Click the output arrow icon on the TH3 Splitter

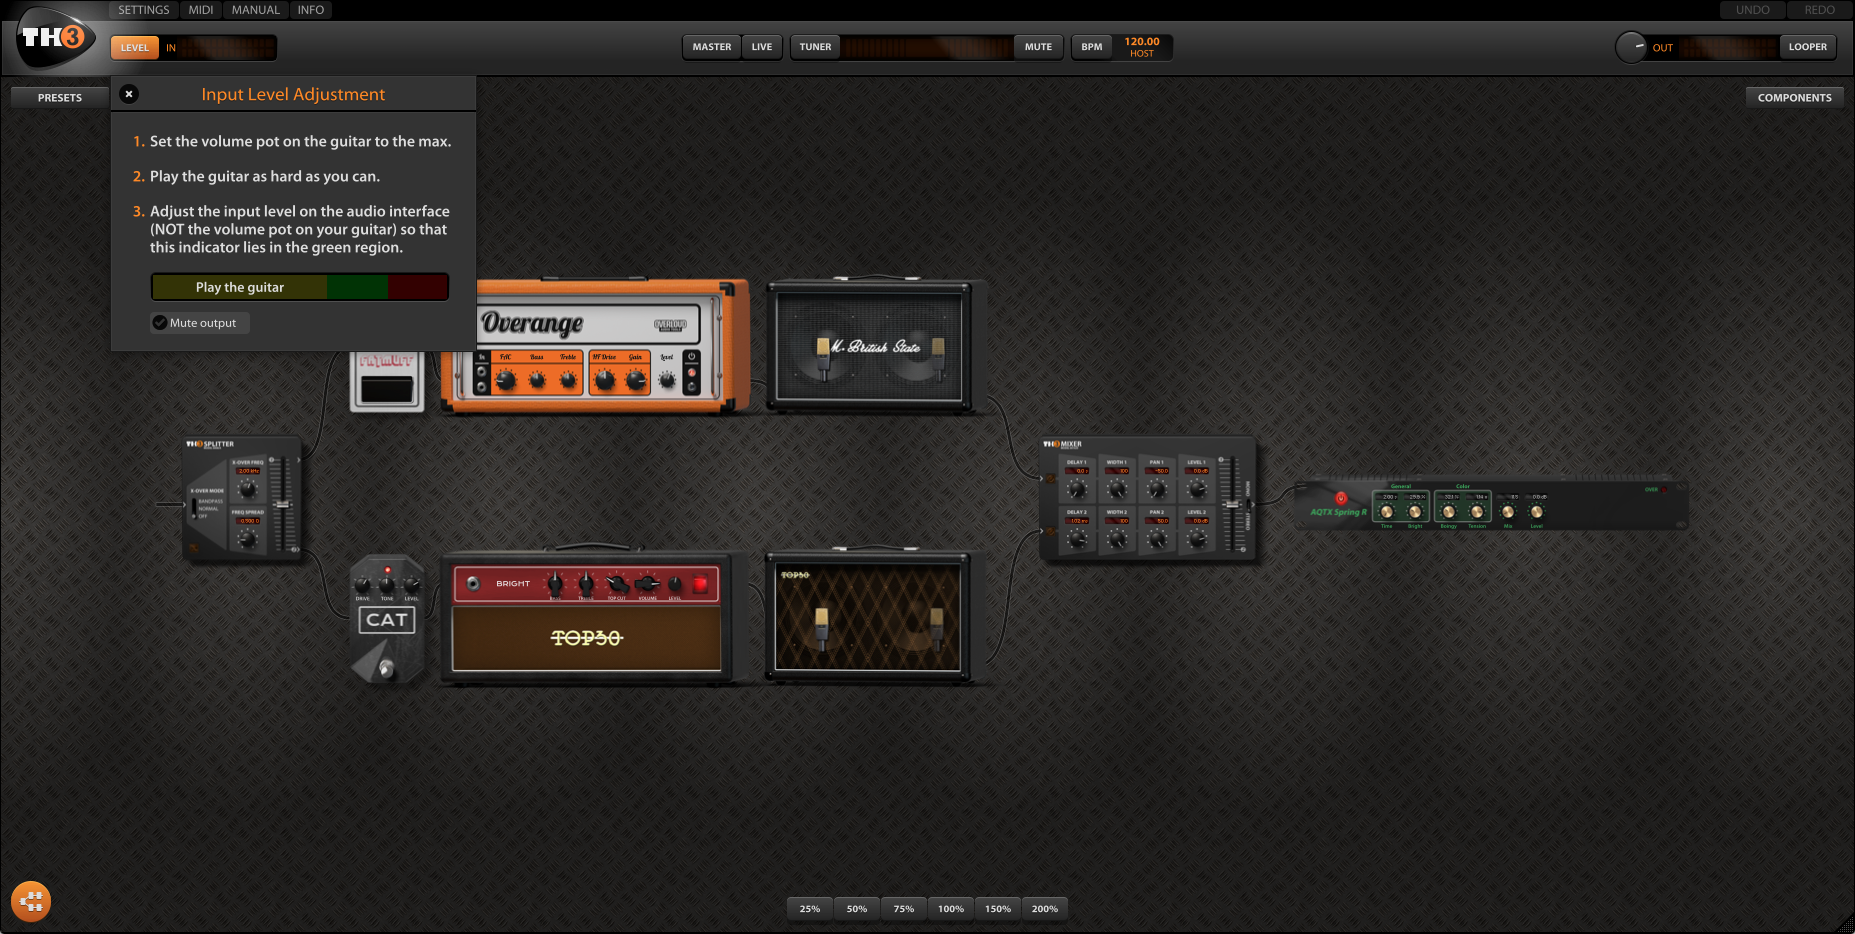coord(299,460)
